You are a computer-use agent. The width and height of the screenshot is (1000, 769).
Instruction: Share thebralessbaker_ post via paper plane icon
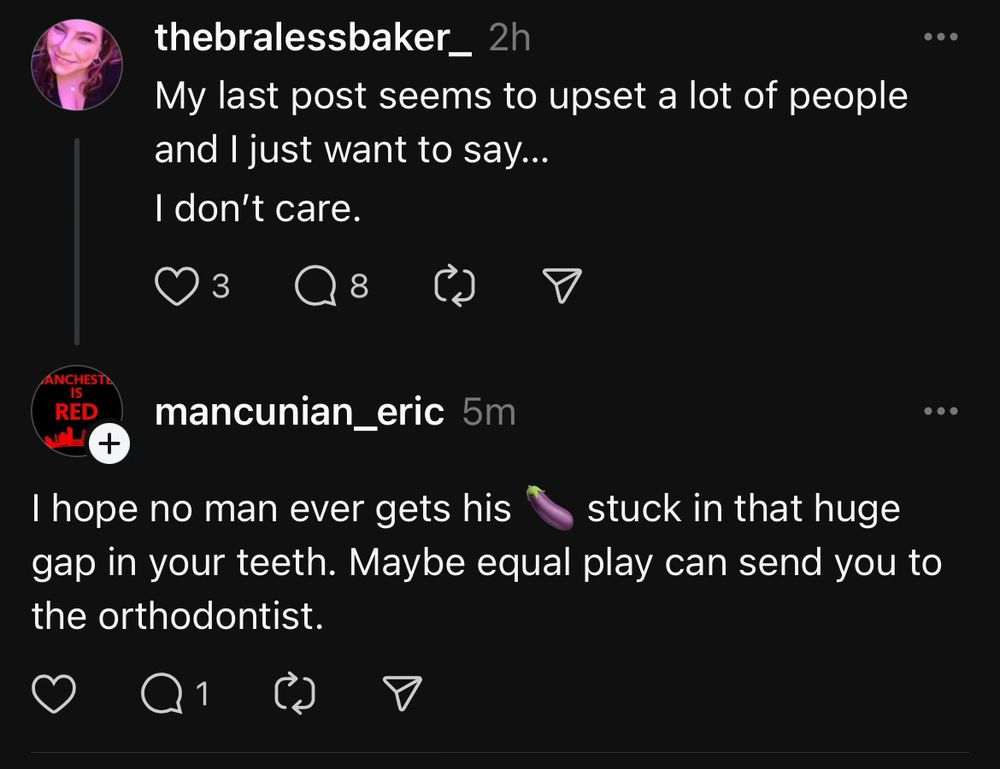click(562, 285)
